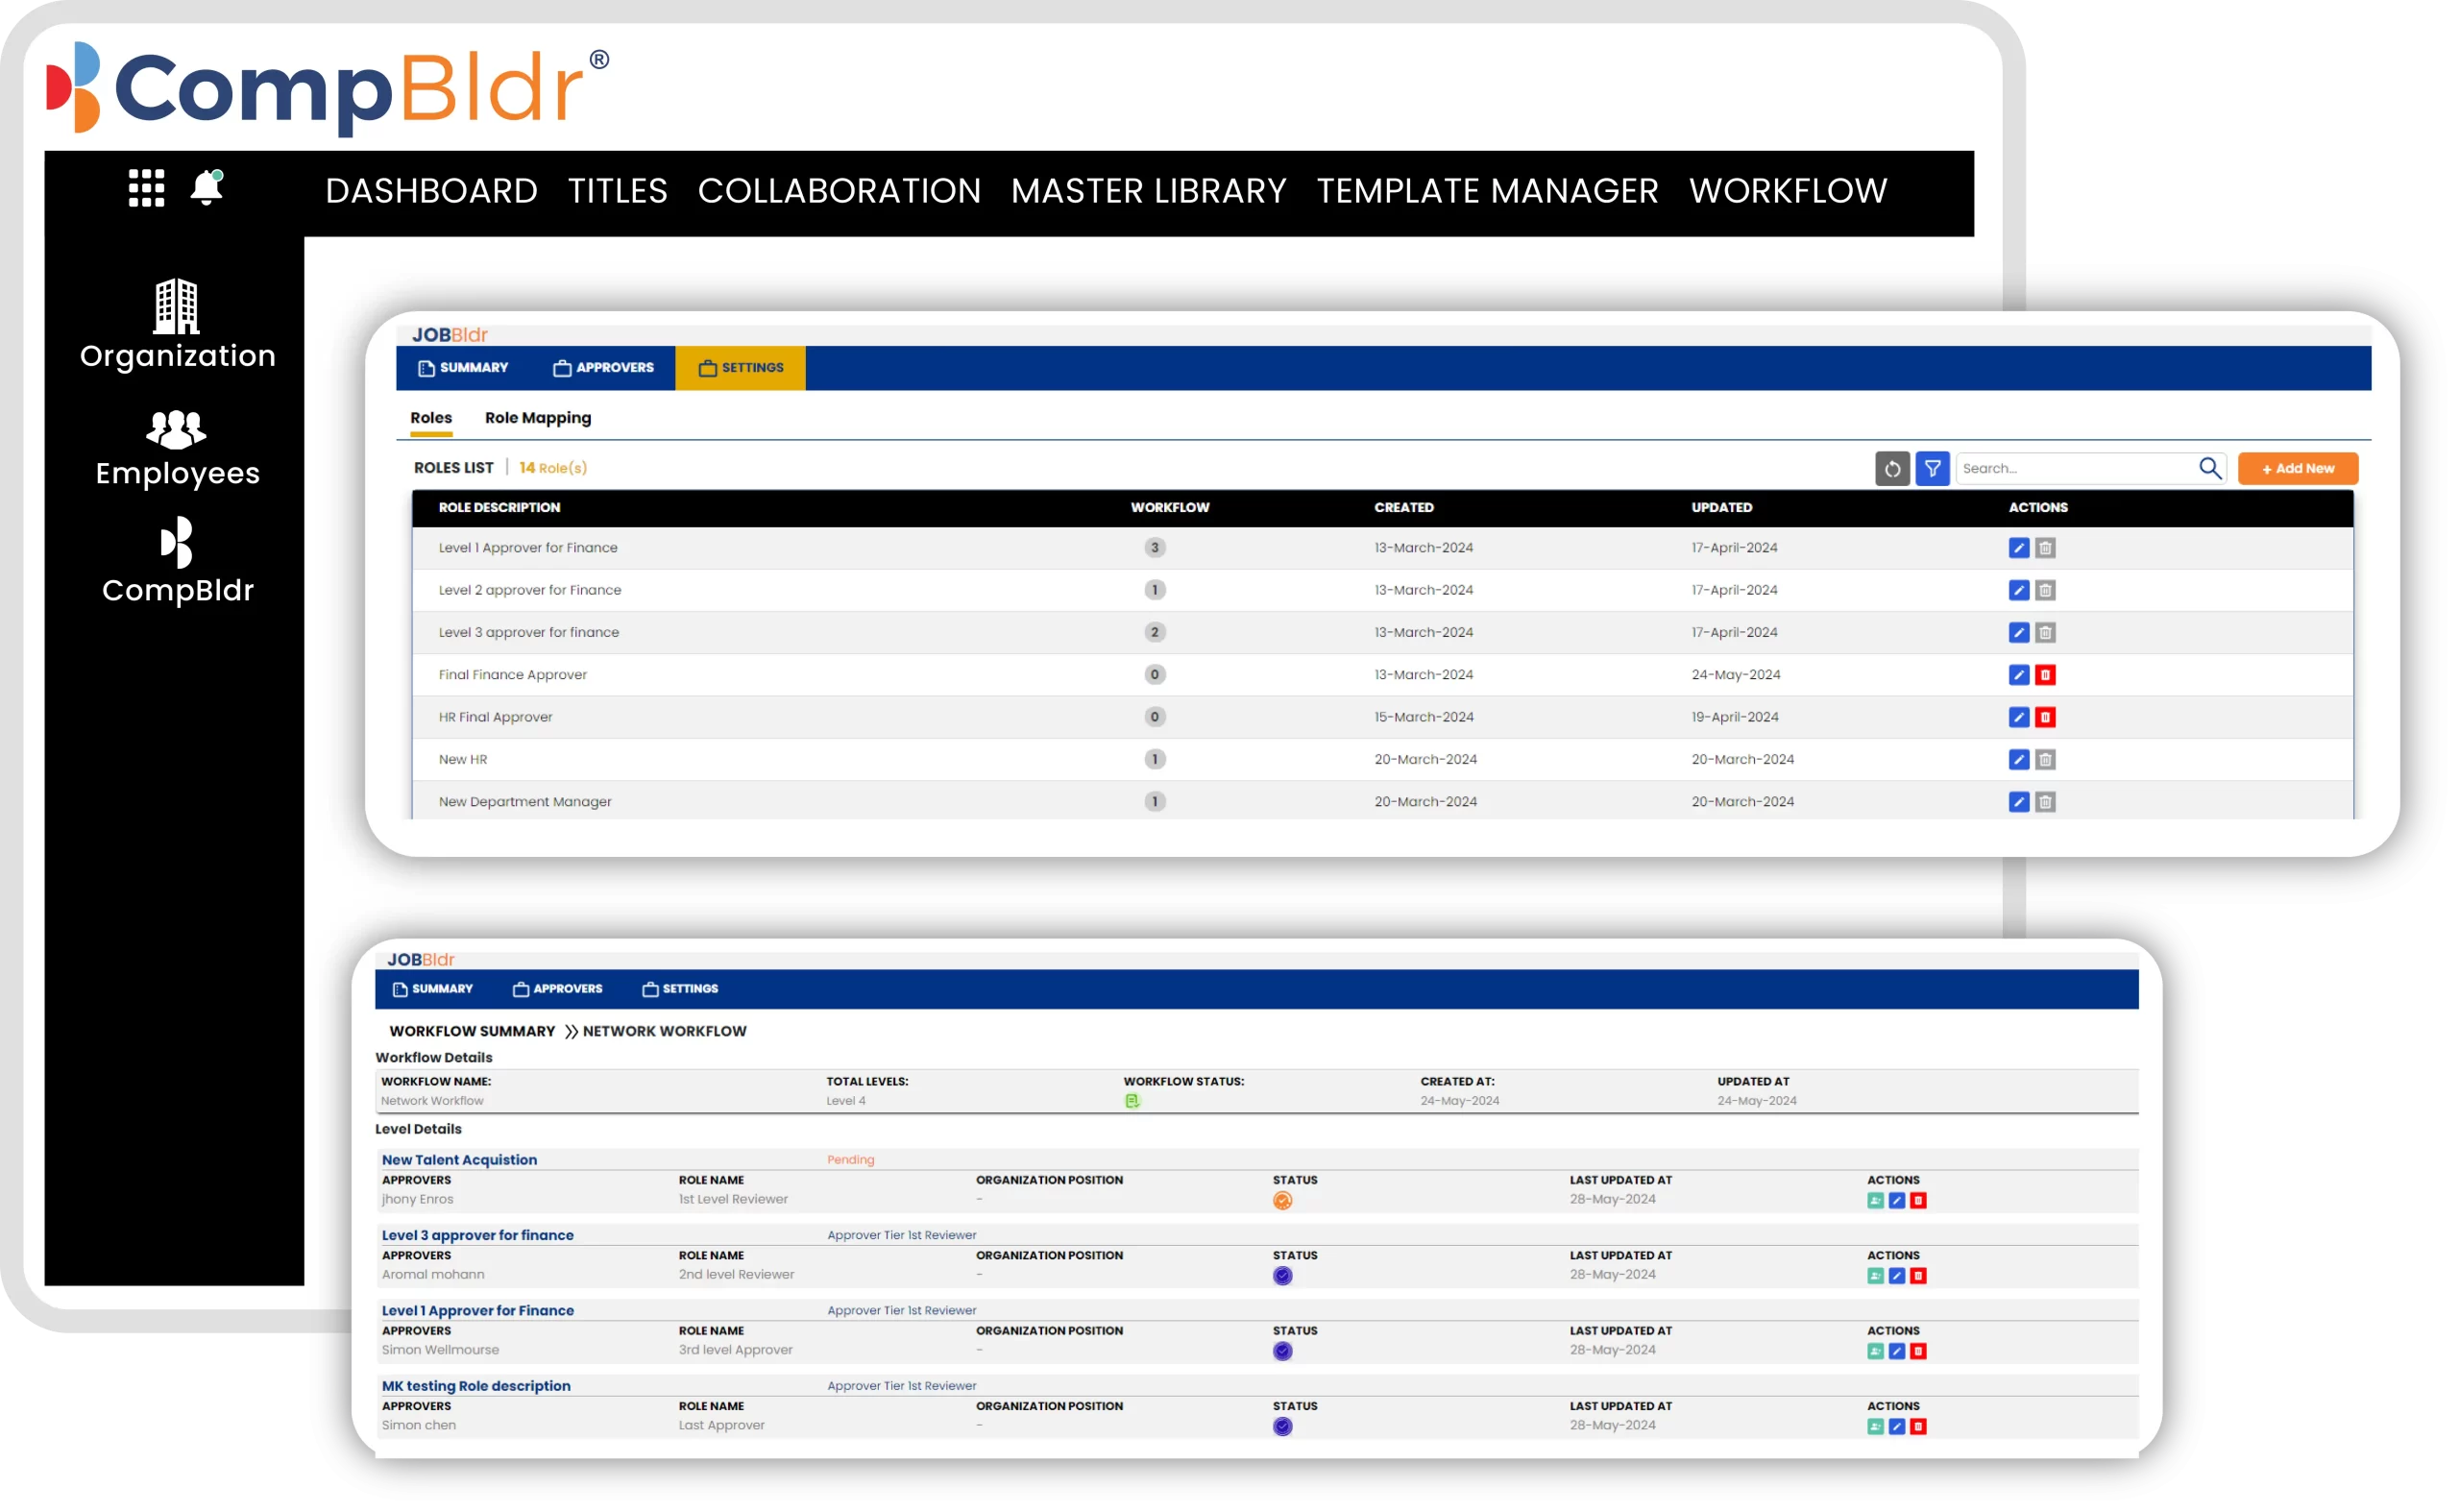Switch to SUMMARY tab in roles panel

(463, 368)
